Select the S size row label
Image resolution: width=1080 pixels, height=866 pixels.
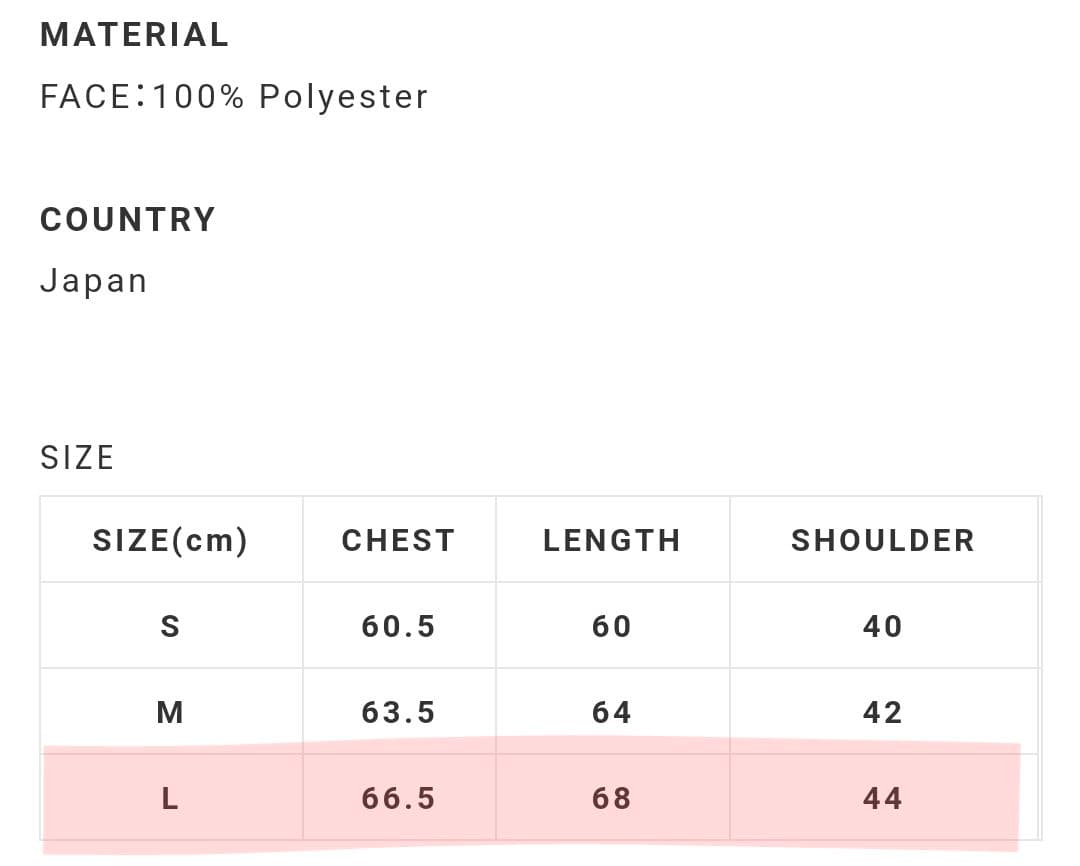170,627
